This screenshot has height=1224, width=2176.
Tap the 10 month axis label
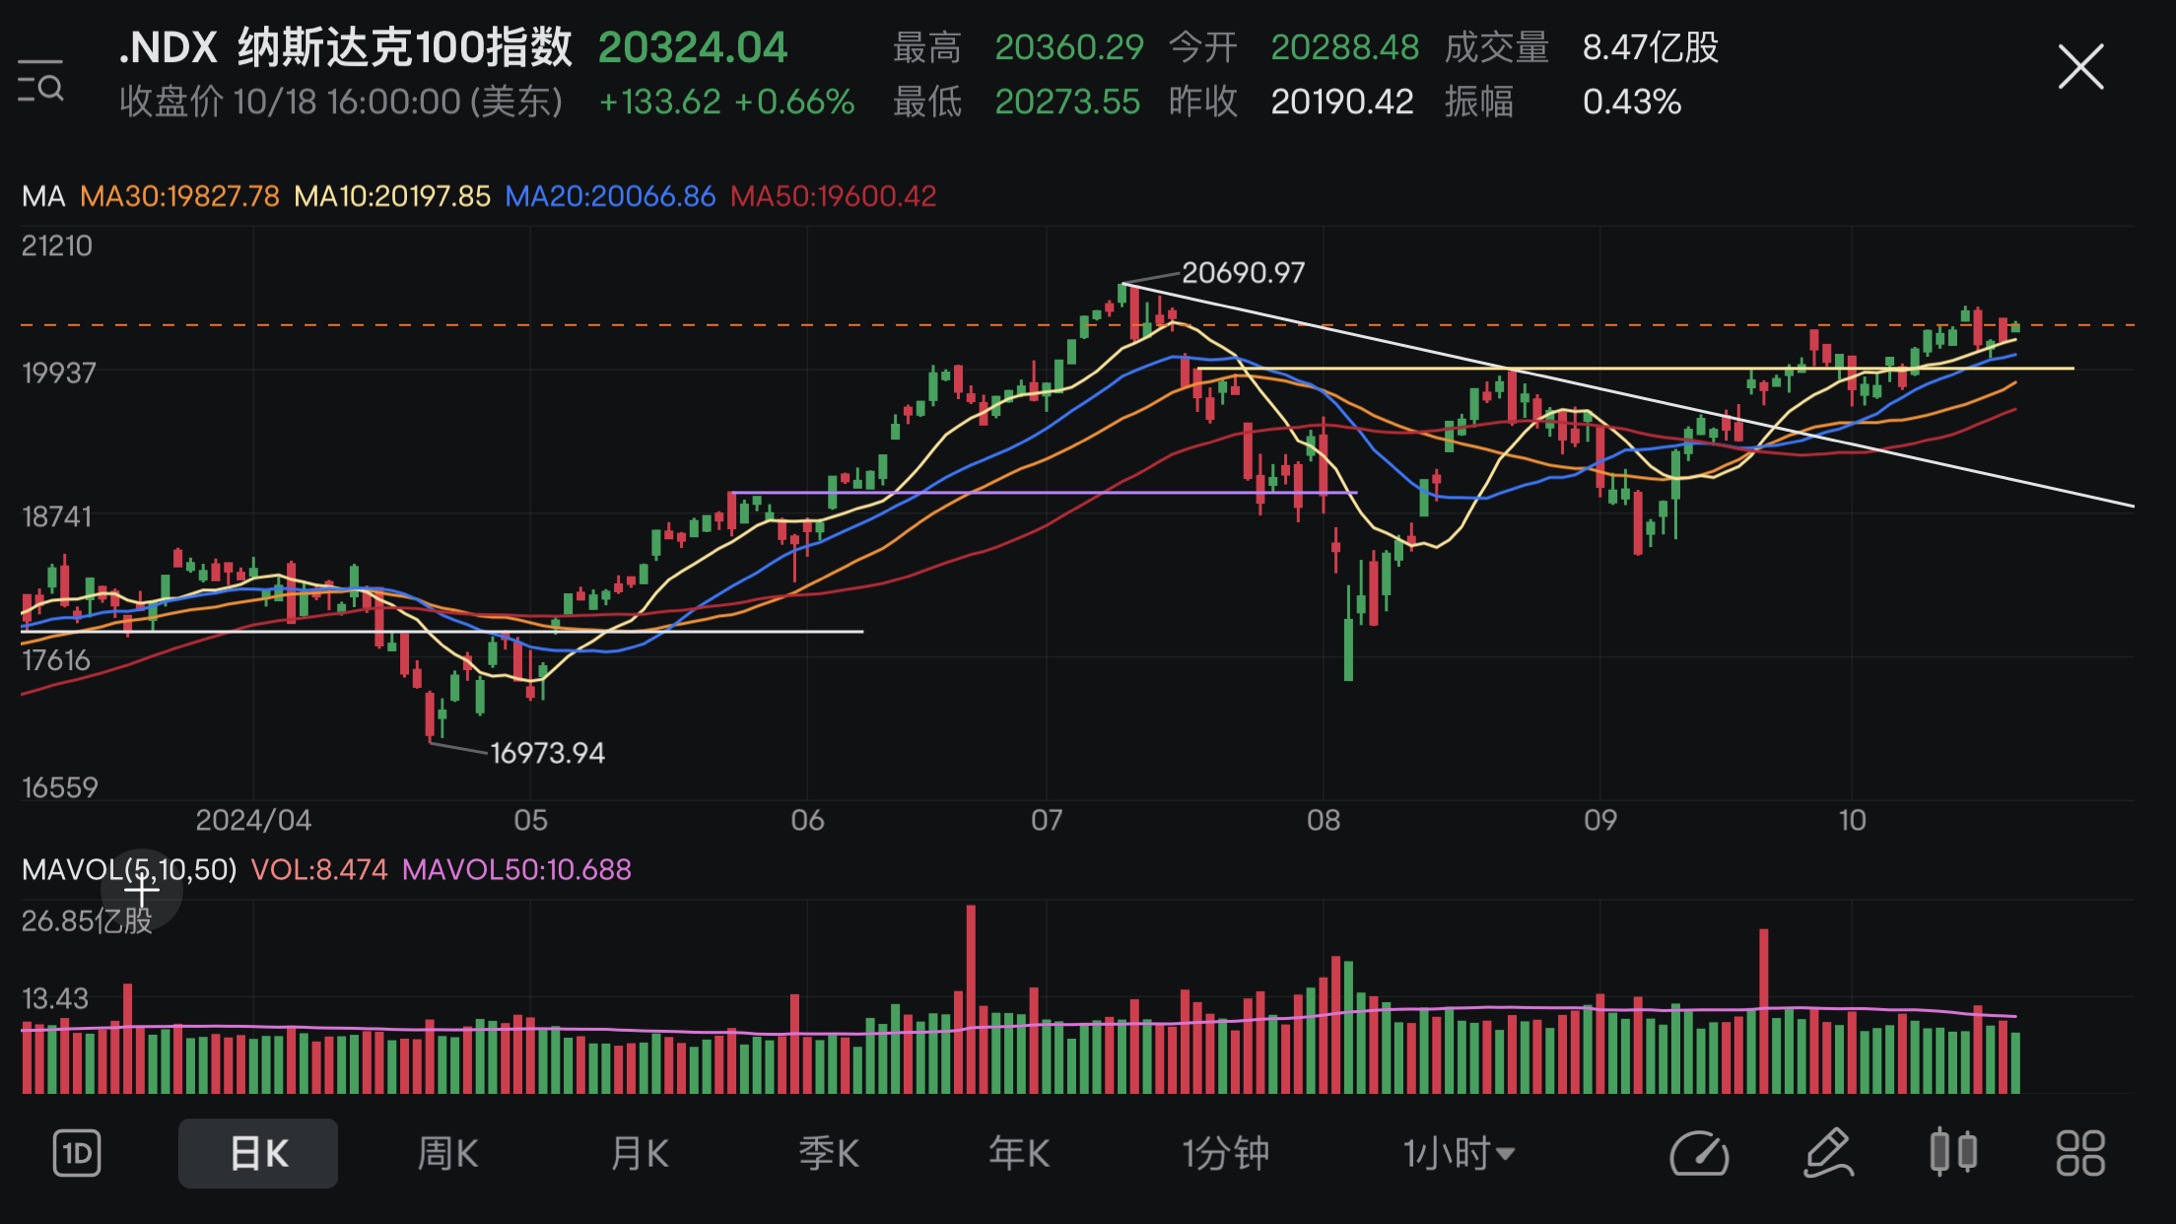click(x=1852, y=821)
